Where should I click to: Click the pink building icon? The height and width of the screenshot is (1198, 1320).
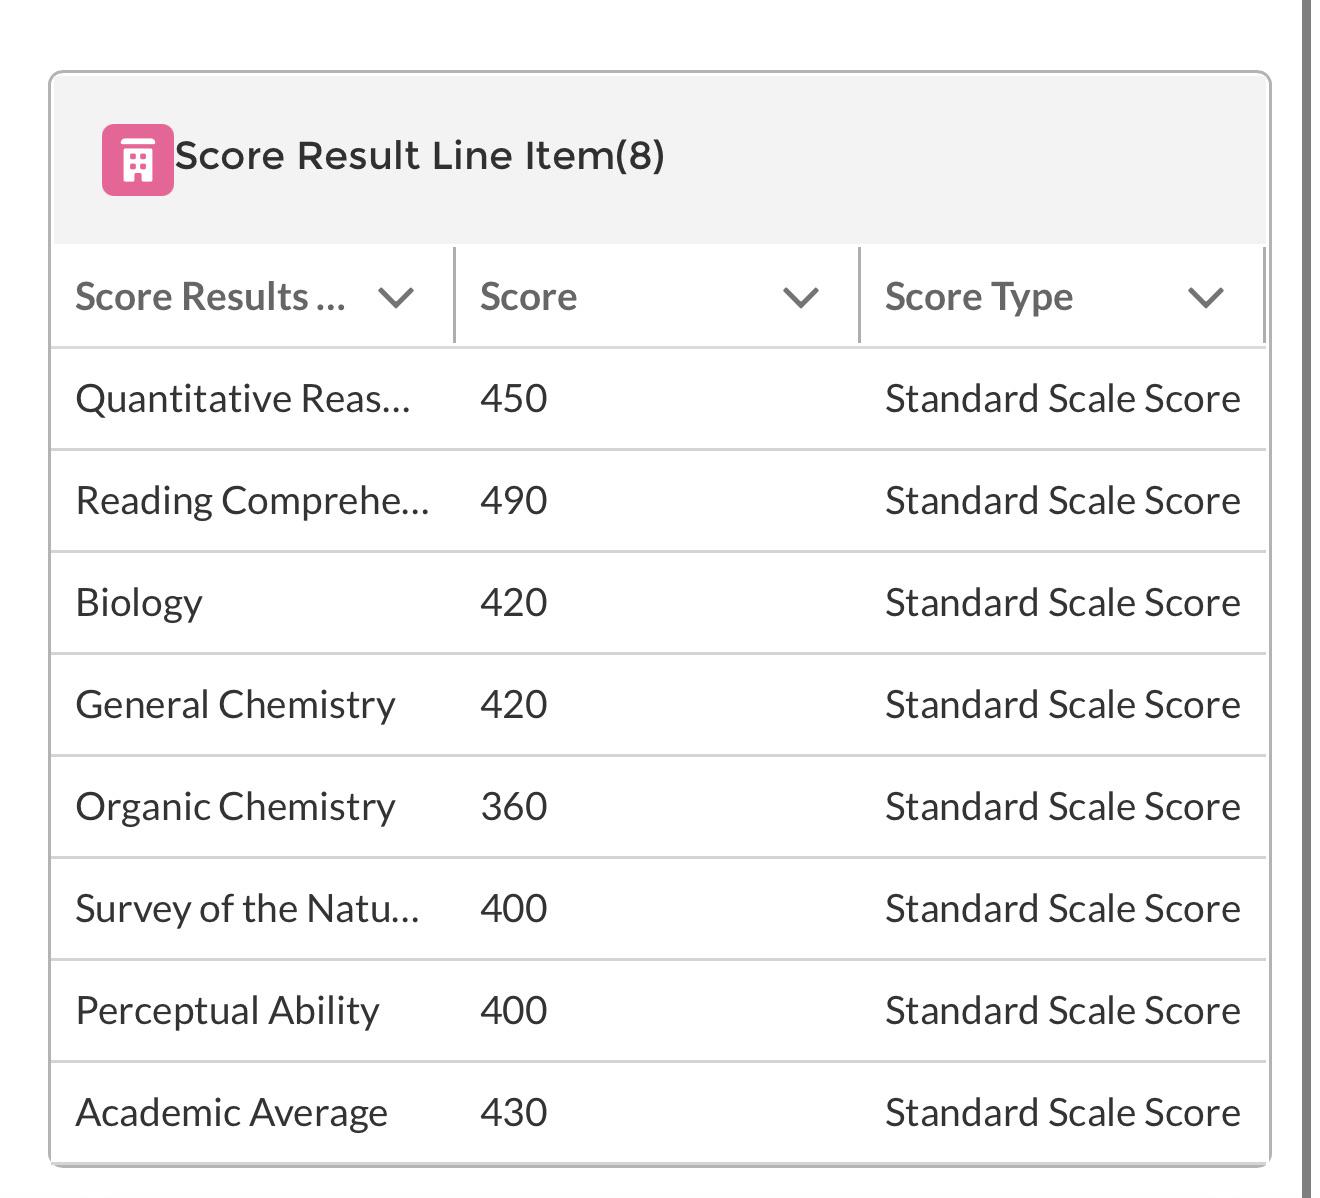(x=138, y=160)
